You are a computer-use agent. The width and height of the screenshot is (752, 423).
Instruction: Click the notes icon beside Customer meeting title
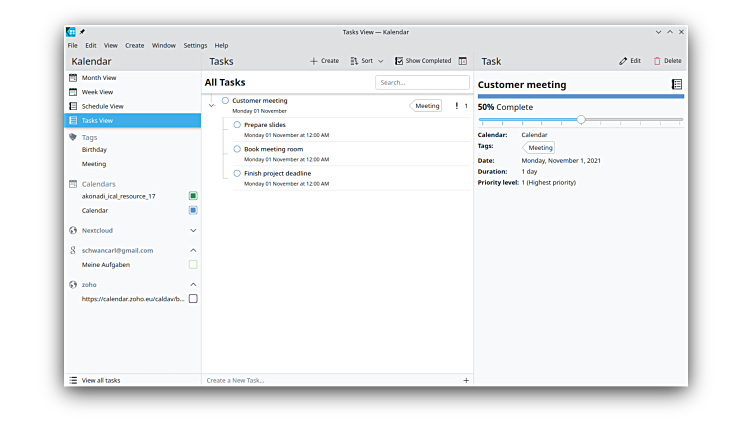676,85
